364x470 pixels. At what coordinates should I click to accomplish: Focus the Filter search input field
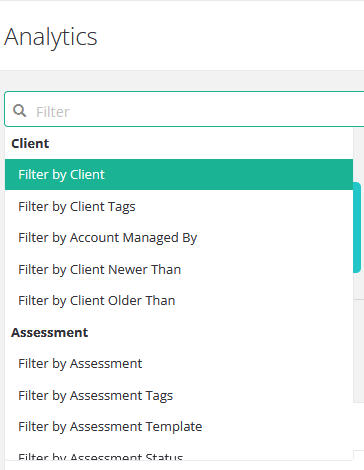click(x=184, y=109)
